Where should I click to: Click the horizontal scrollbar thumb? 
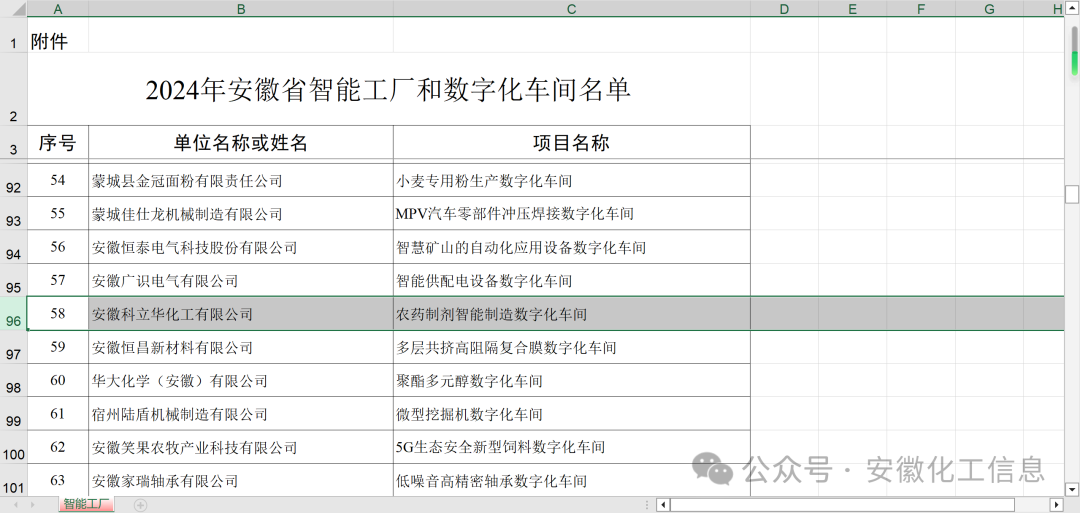(x=843, y=505)
